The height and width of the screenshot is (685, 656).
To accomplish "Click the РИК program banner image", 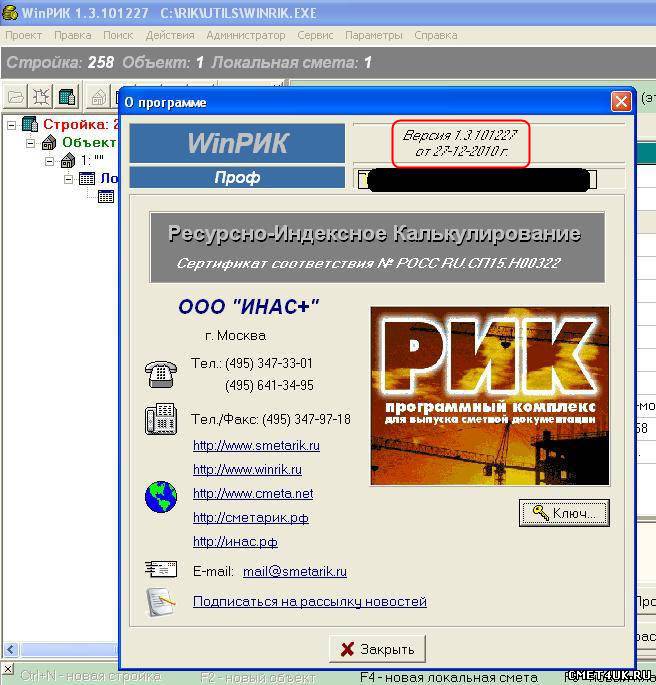I will tap(489, 395).
